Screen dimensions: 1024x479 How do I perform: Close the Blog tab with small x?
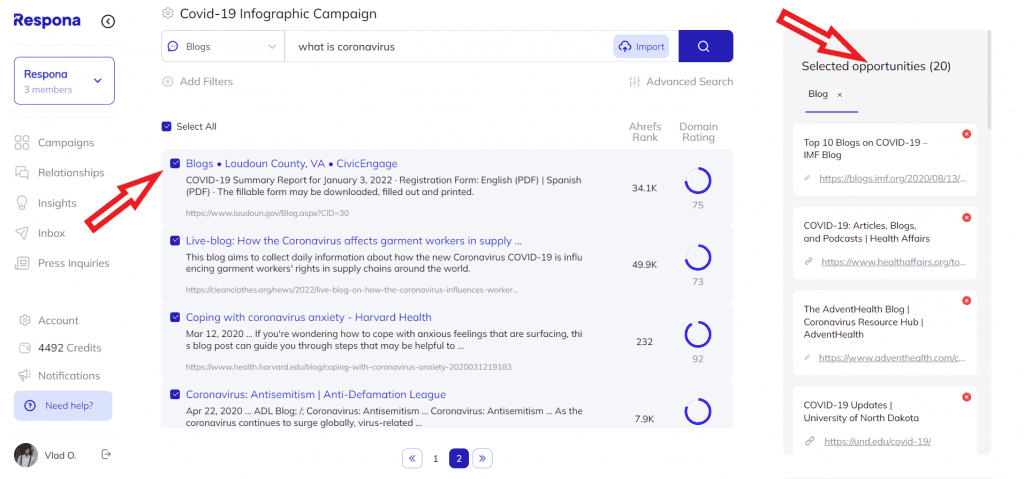[840, 95]
